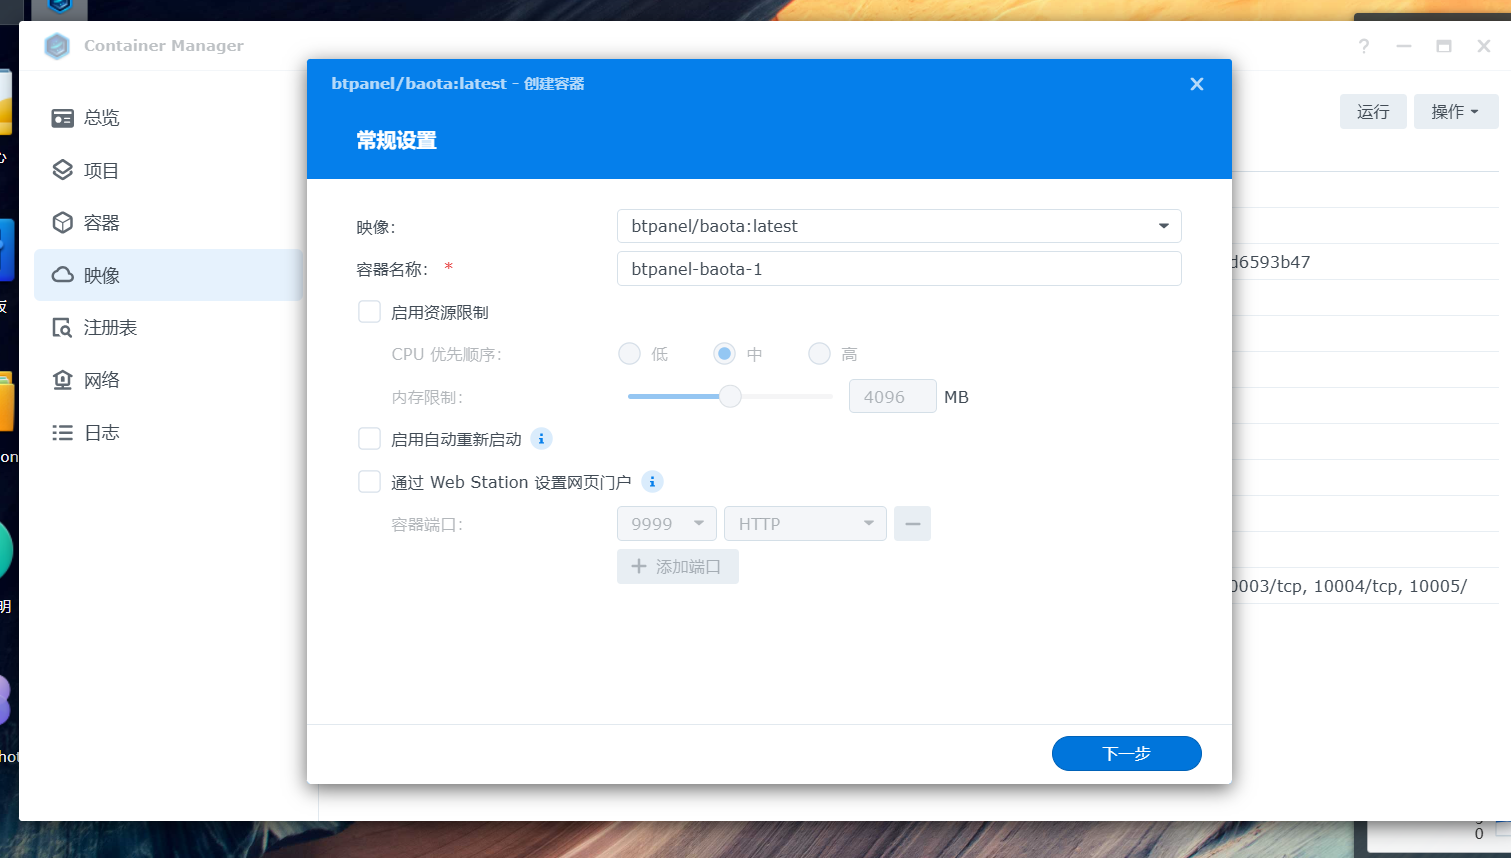Screen dimensions: 1511x858
Task: Check 通过 Web Station 设置网页门户 option
Action: tap(370, 482)
